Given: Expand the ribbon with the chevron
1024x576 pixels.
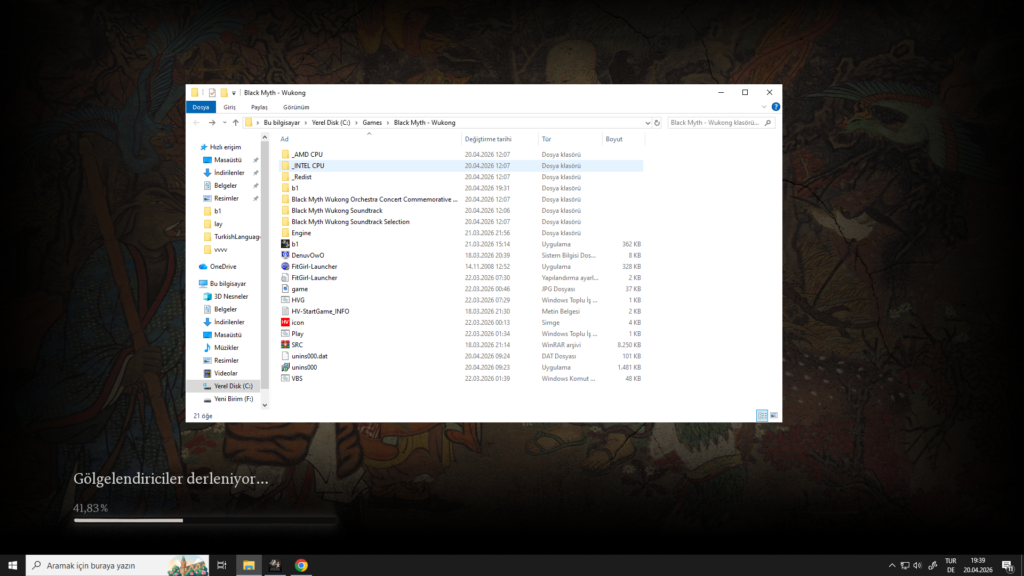Looking at the screenshot, I should click(x=764, y=106).
